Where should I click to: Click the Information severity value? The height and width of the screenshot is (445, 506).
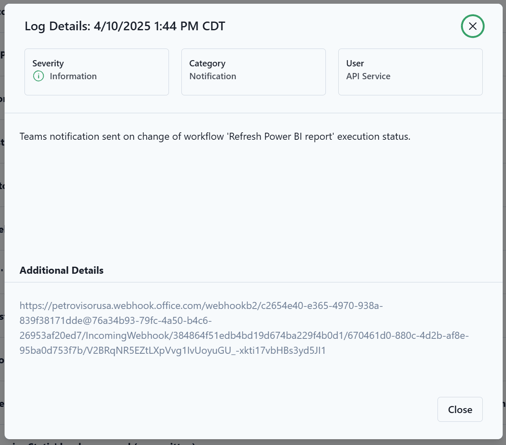tap(73, 76)
